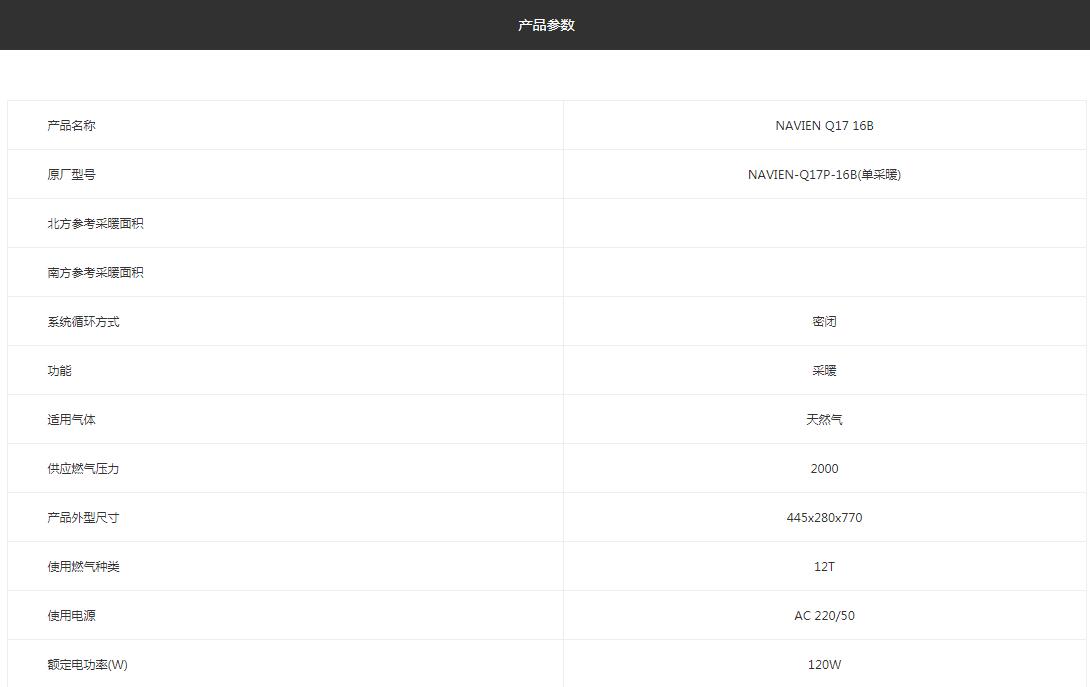
Task: Select the AC 220/50 value
Action: [824, 616]
